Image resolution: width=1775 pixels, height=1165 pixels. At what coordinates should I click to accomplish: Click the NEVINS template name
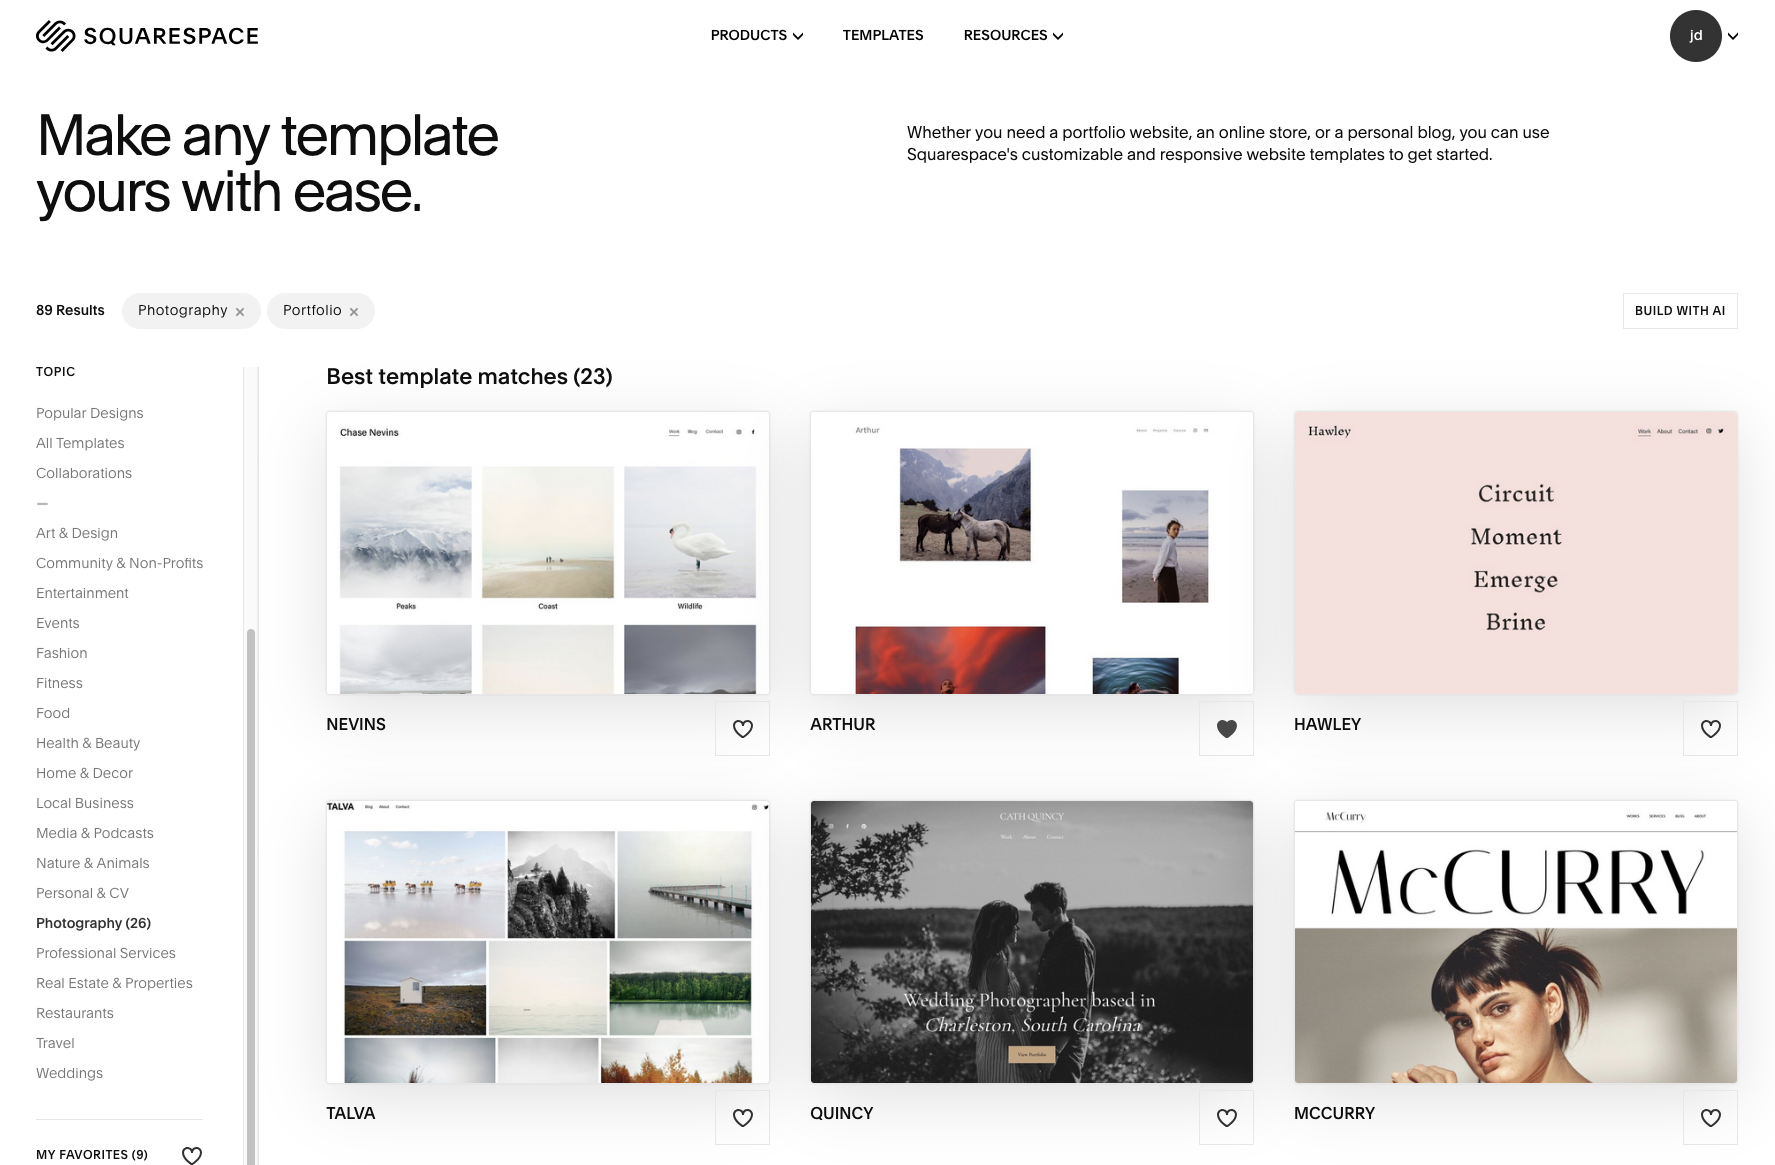coord(356,724)
